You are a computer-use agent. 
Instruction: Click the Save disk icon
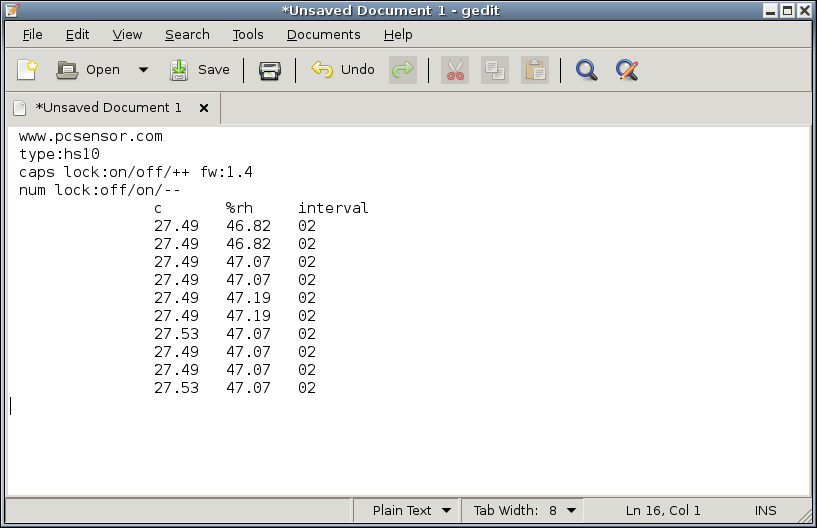pos(179,70)
